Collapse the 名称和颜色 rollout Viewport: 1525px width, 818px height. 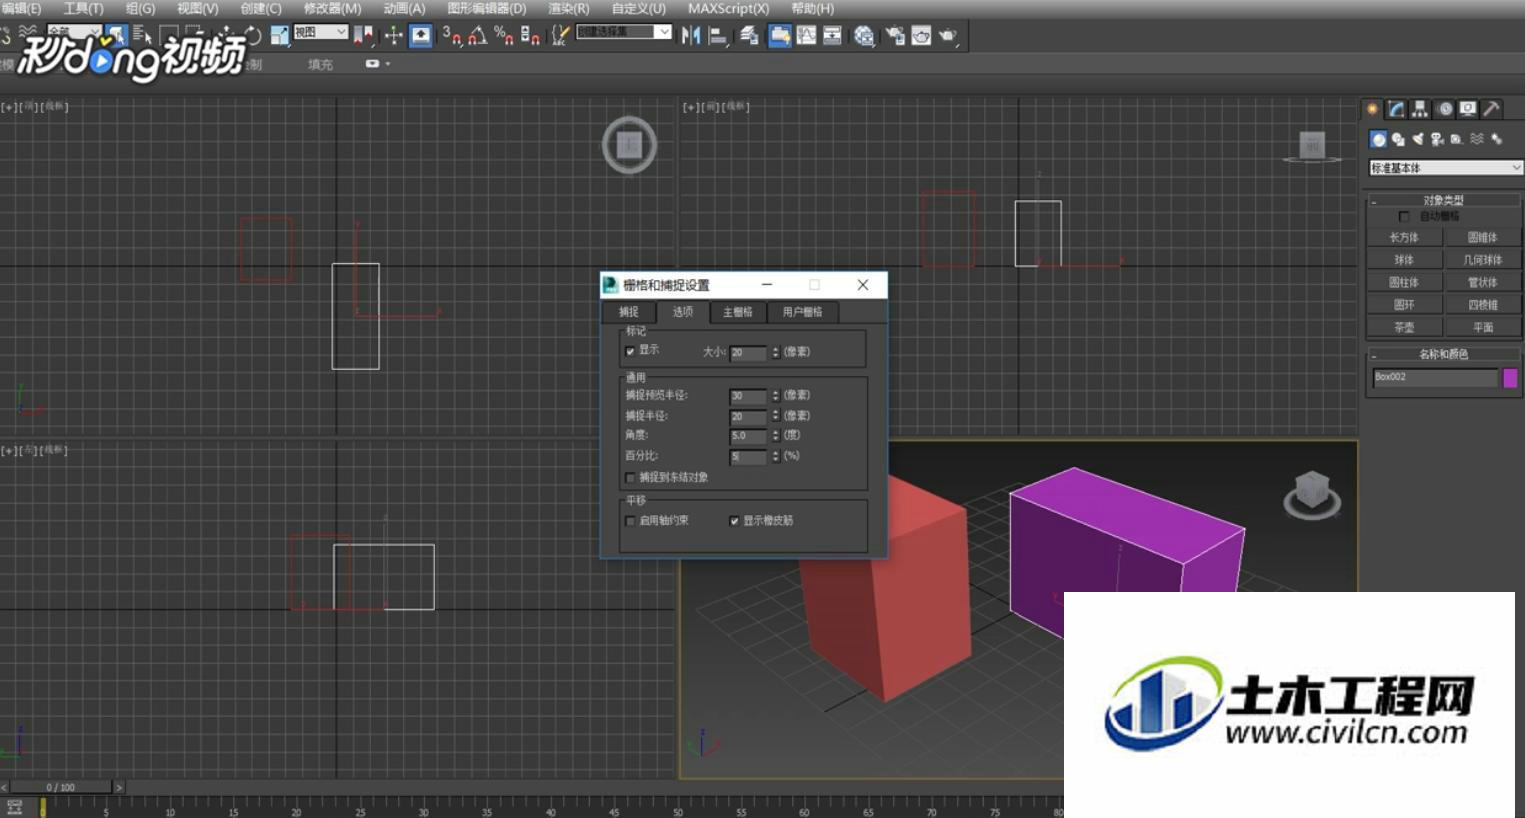pyautogui.click(x=1444, y=354)
